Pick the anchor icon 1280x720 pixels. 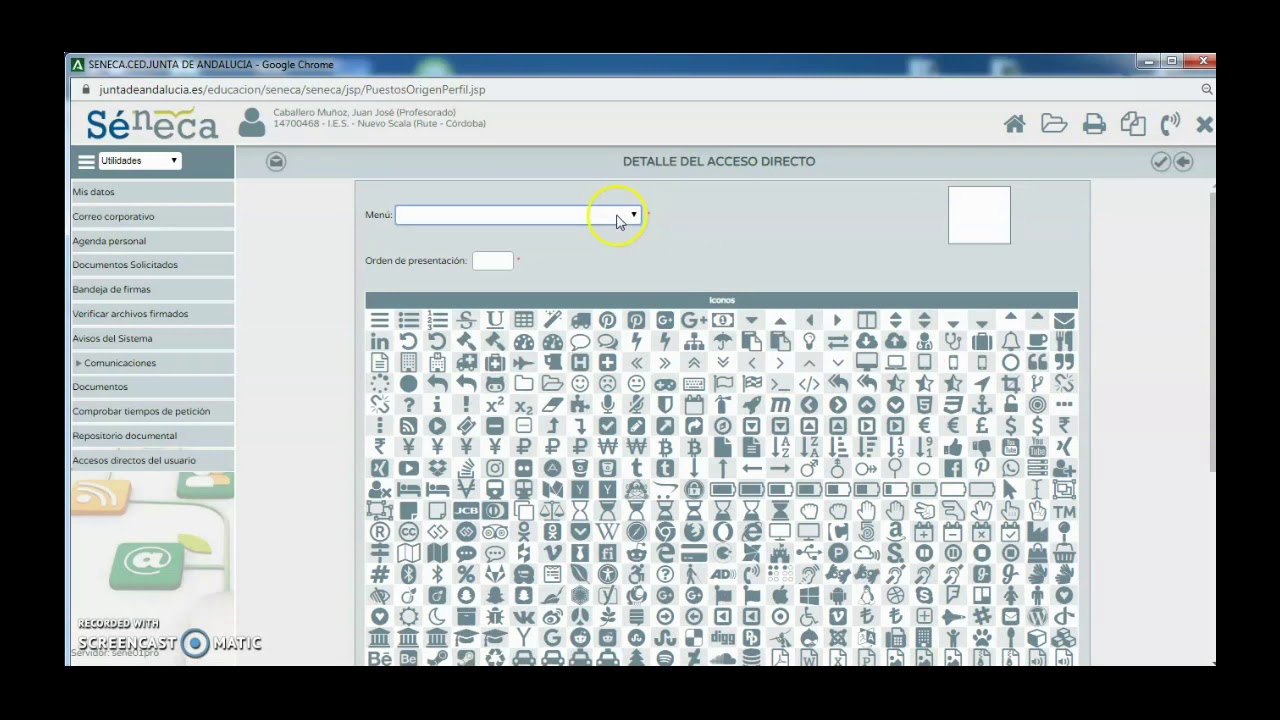982,405
